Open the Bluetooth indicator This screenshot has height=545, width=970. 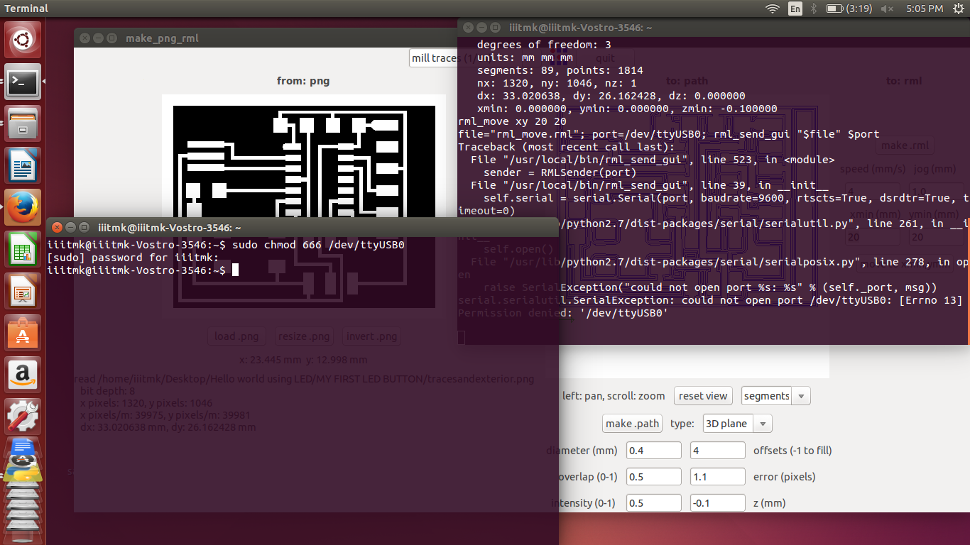(x=813, y=9)
